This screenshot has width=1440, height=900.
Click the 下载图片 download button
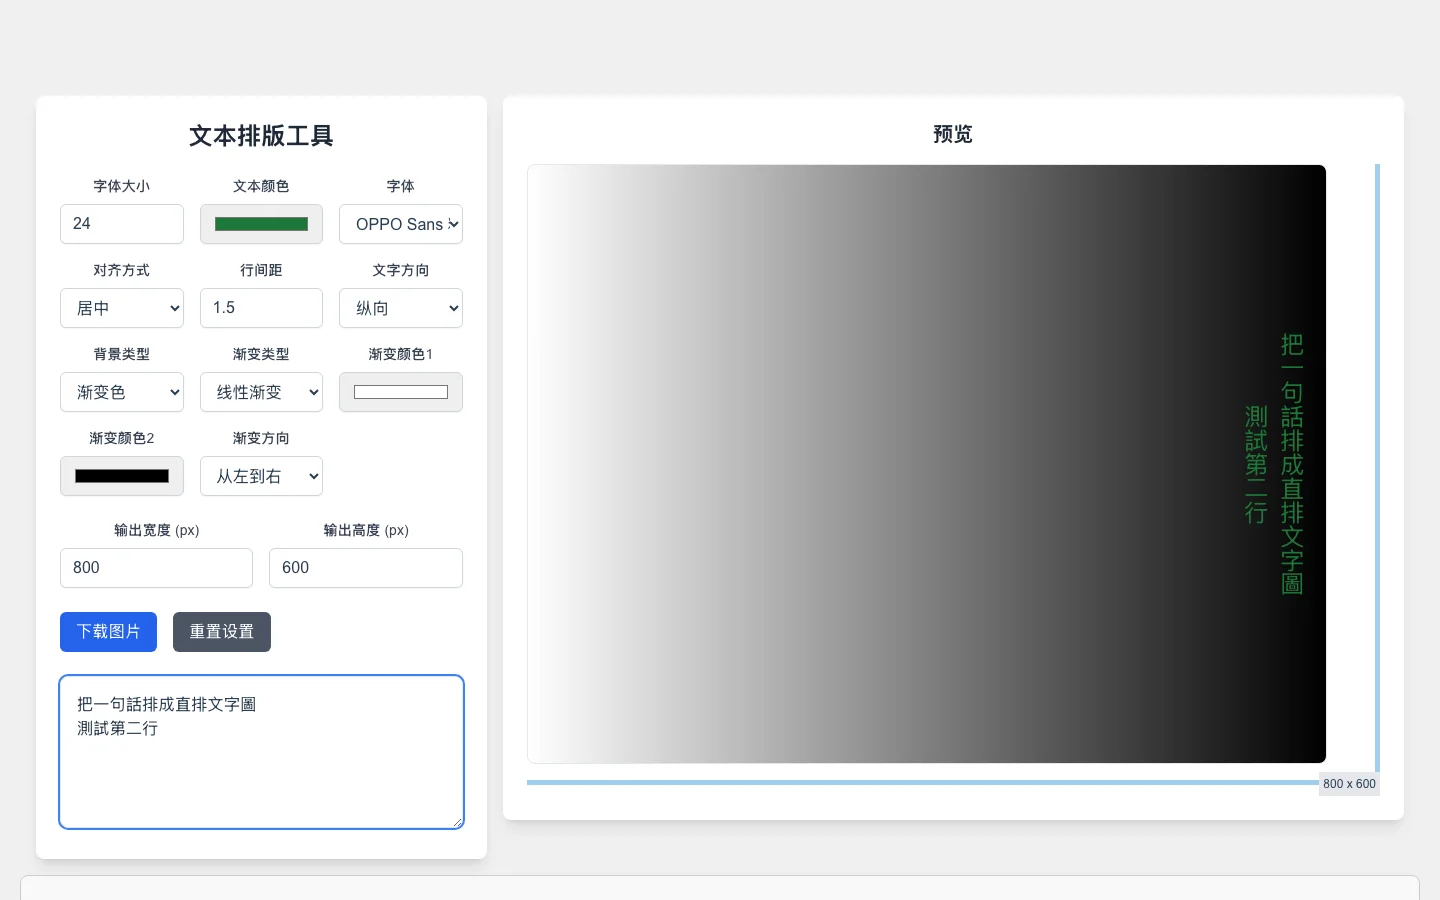tap(108, 632)
